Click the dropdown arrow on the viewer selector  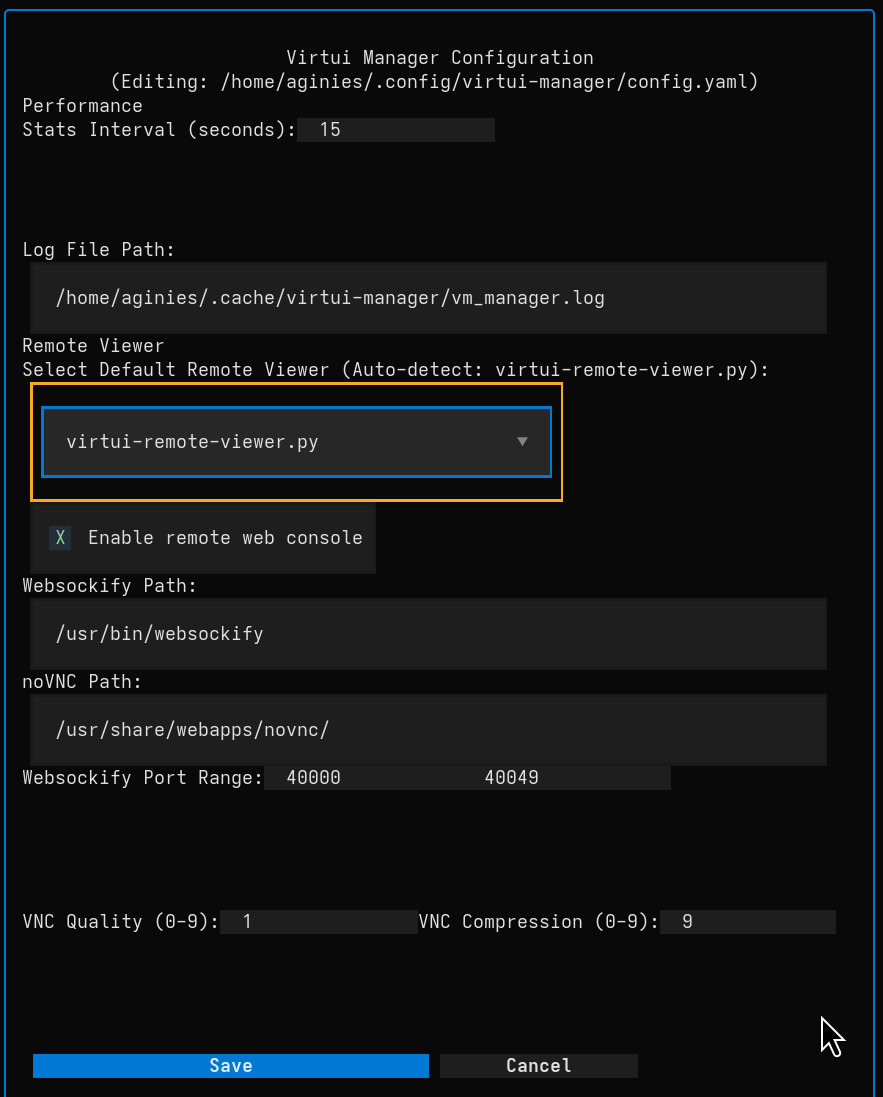pos(522,440)
